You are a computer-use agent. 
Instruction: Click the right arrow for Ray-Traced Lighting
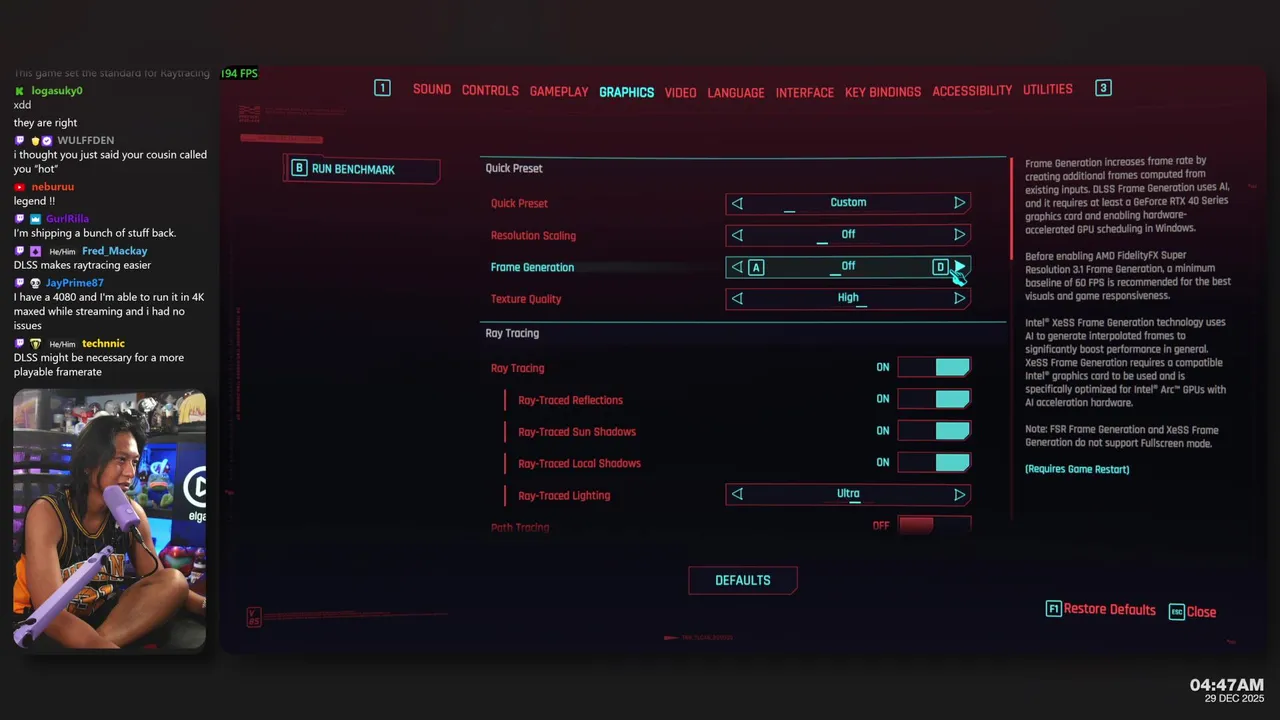[959, 494]
